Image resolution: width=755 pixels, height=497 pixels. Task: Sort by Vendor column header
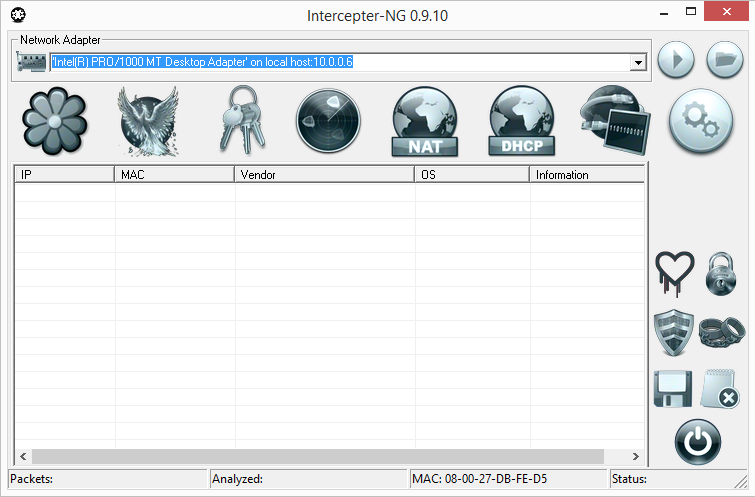pyautogui.click(x=325, y=174)
